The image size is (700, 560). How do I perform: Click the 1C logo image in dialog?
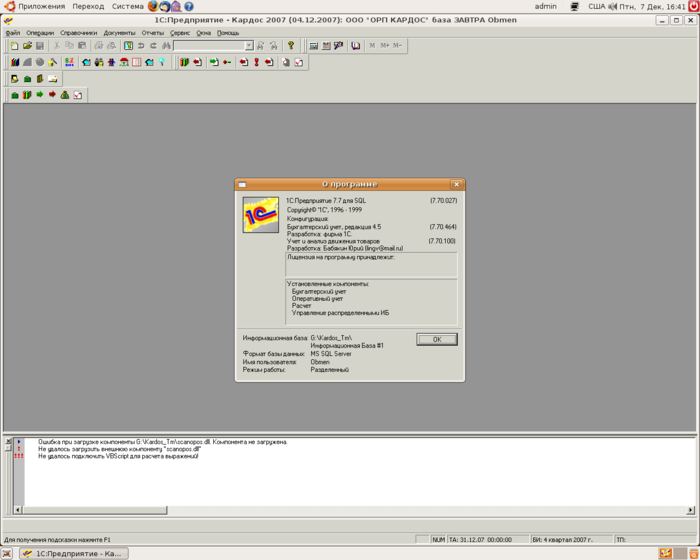(261, 215)
